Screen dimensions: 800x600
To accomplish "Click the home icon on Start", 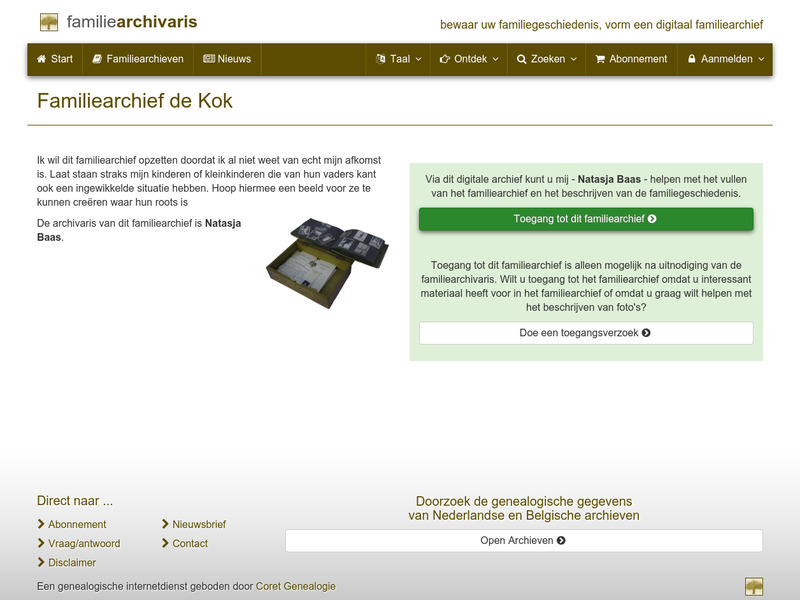I will point(40,59).
